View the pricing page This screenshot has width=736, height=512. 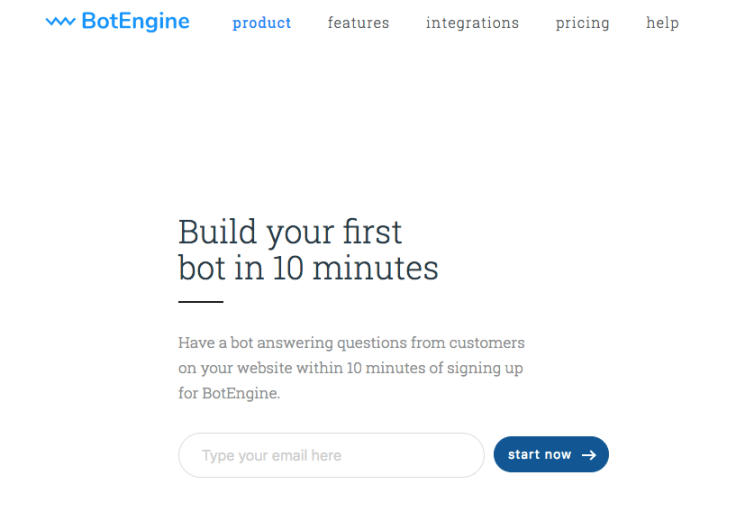click(583, 23)
